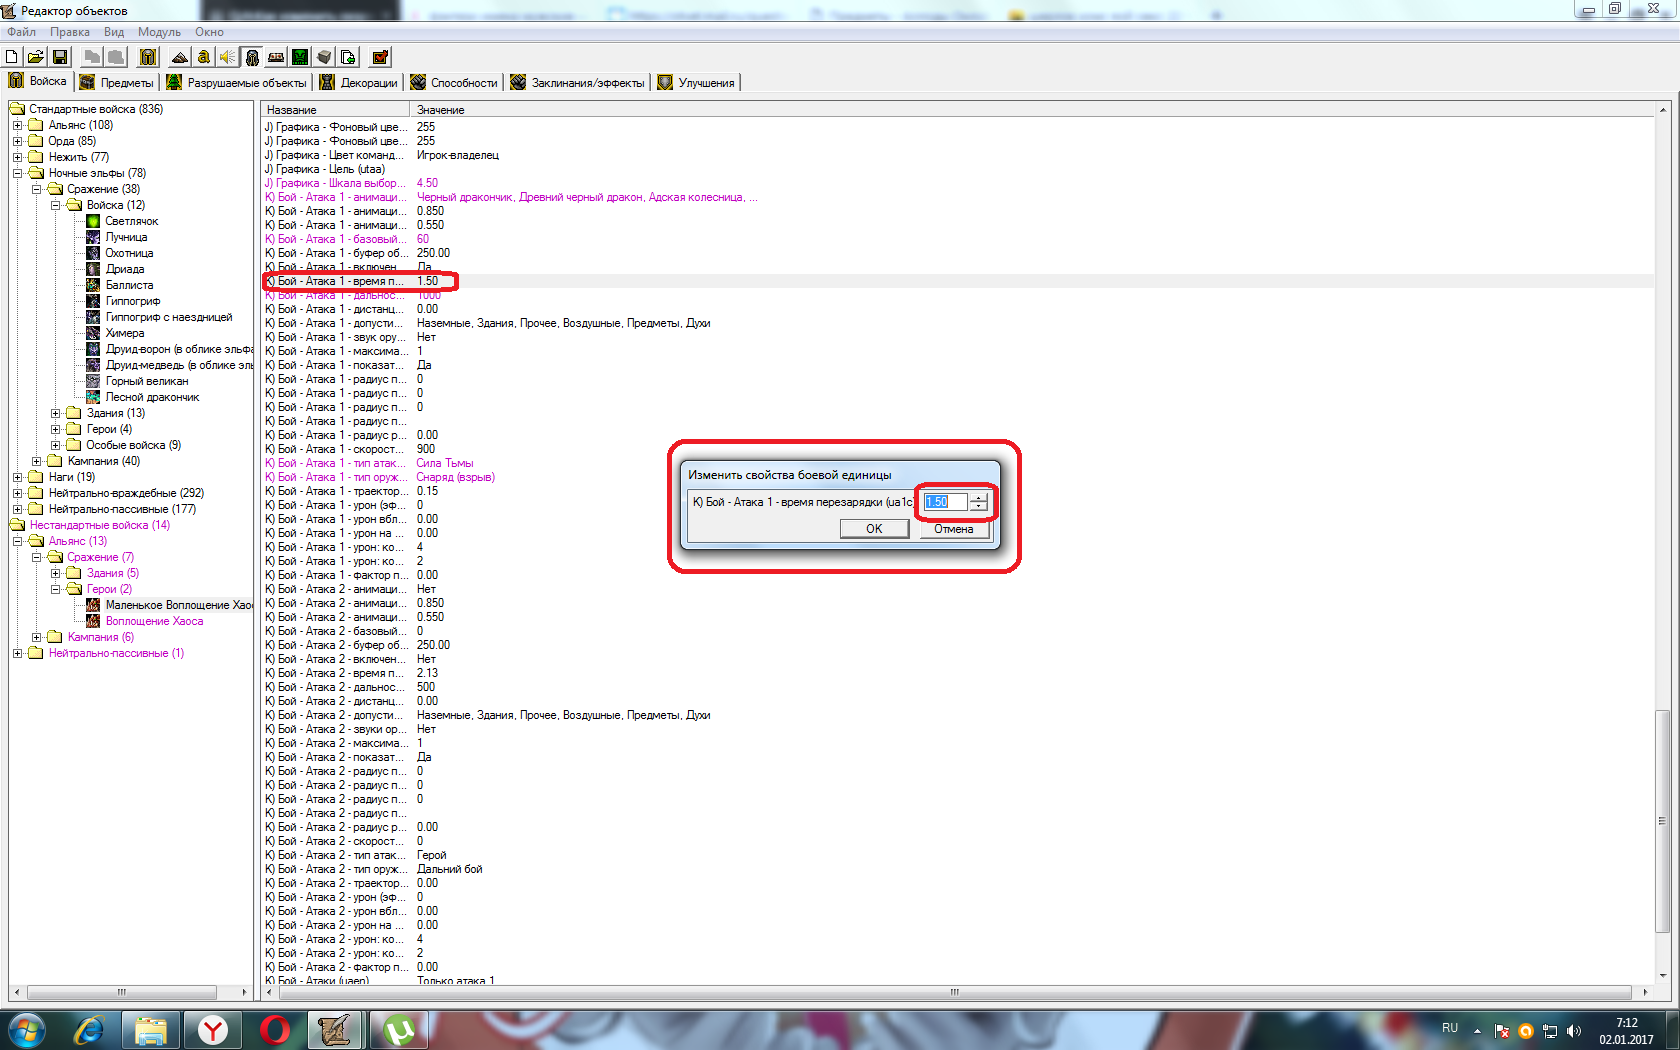Click the Светлячок unit icon in tree
This screenshot has width=1680, height=1050.
pos(93,221)
